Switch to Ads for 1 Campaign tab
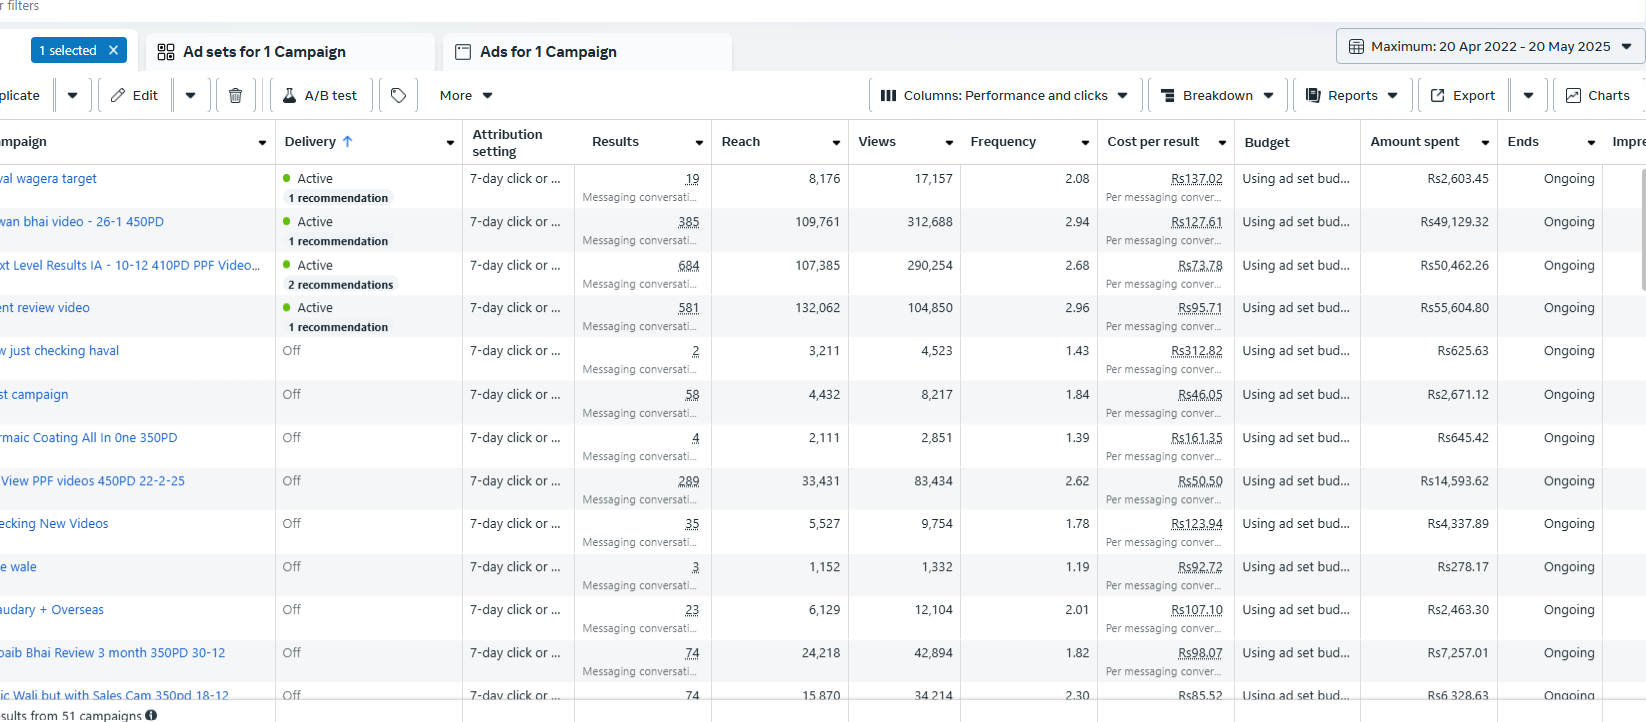 tap(548, 52)
